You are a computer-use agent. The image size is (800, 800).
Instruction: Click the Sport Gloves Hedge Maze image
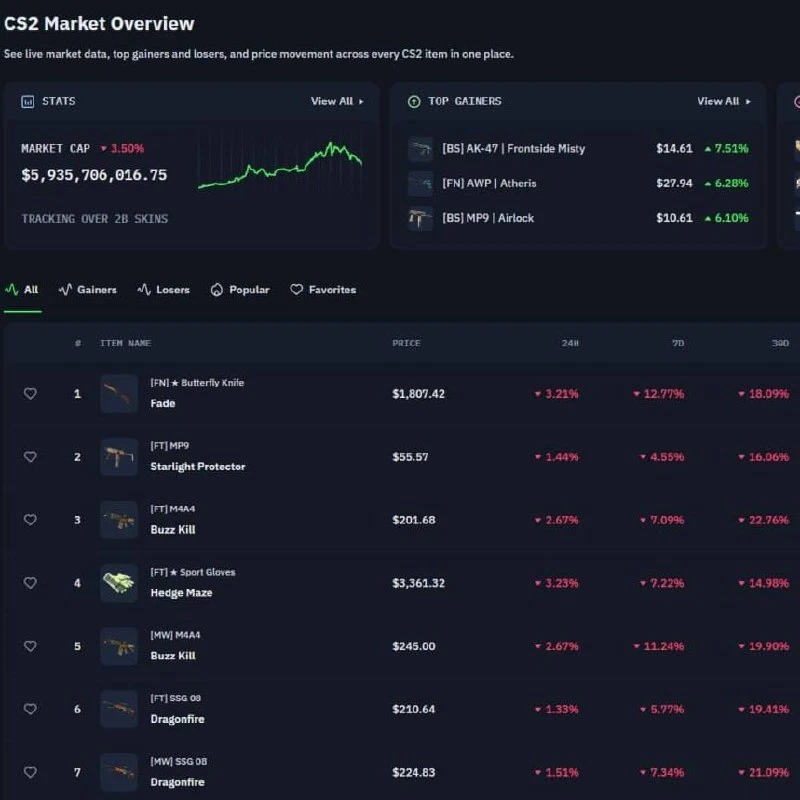tap(119, 583)
